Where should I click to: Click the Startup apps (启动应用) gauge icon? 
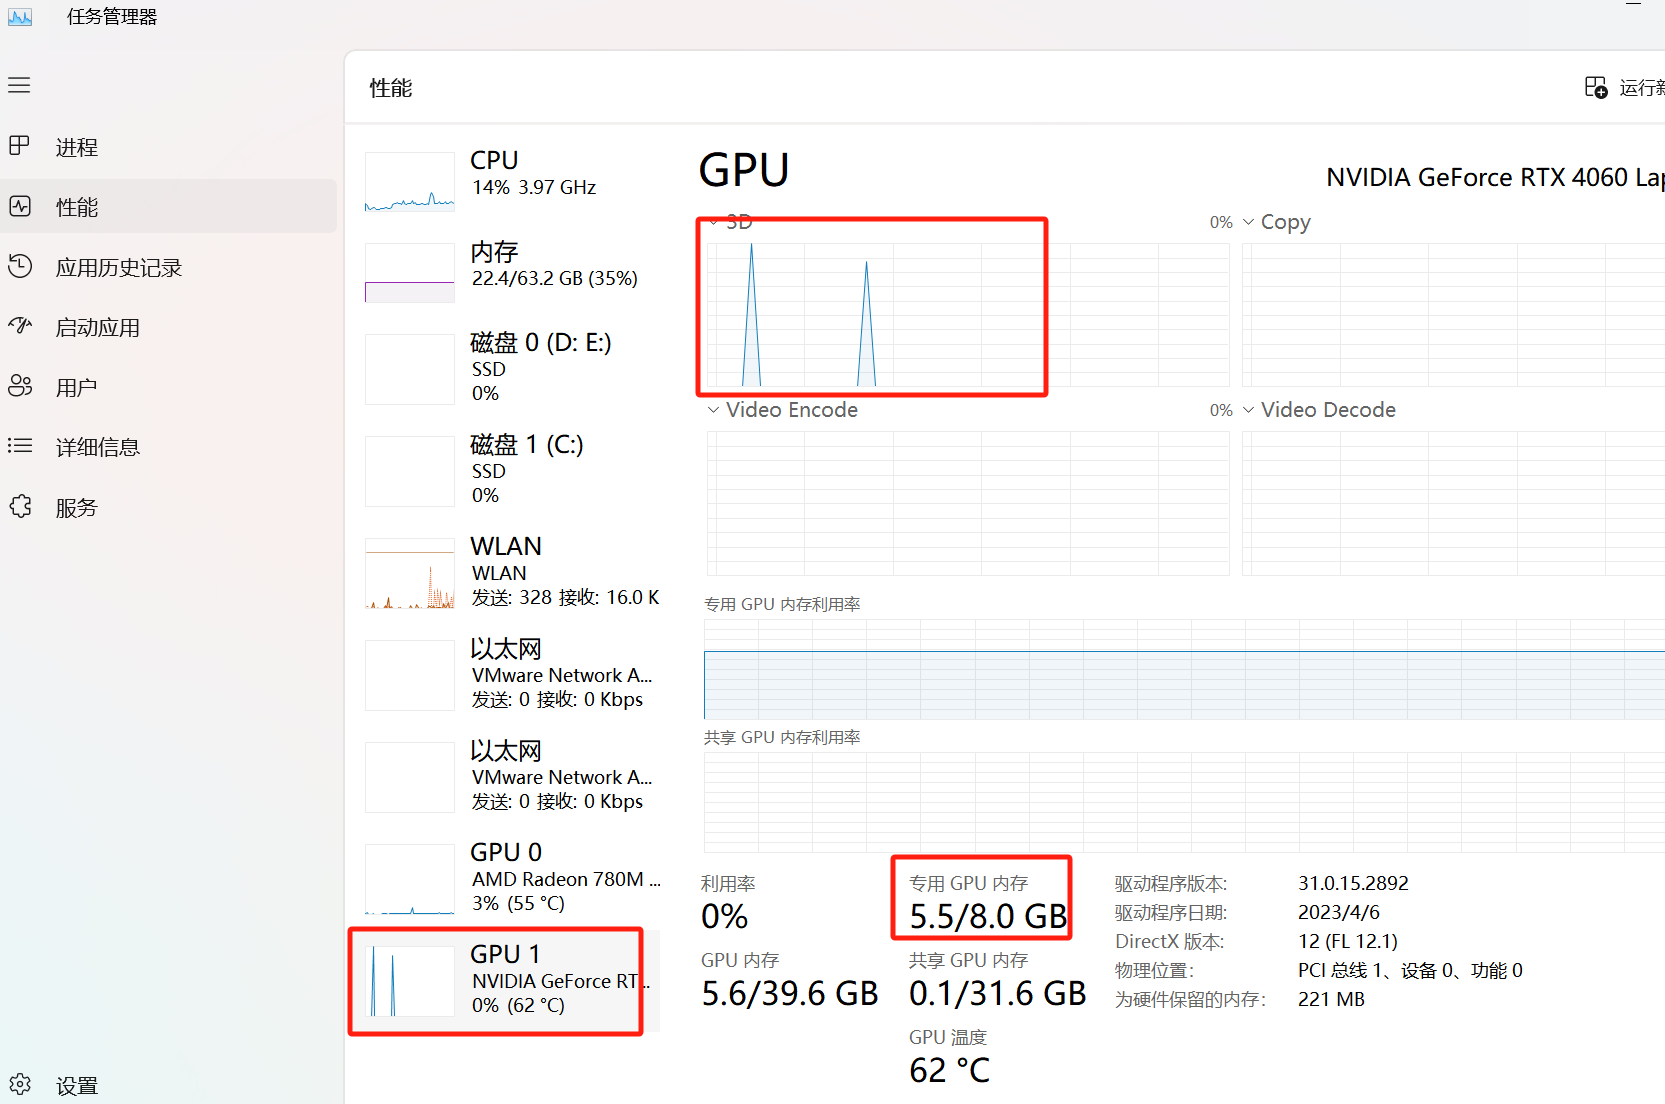click(19, 326)
